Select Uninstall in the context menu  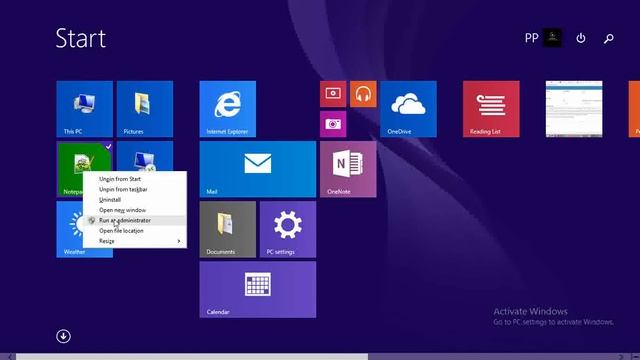click(x=135, y=200)
